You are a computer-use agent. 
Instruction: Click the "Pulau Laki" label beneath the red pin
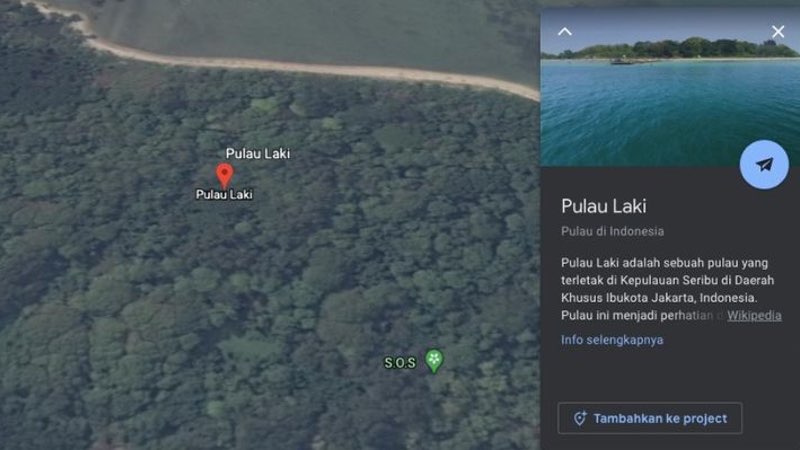224,194
